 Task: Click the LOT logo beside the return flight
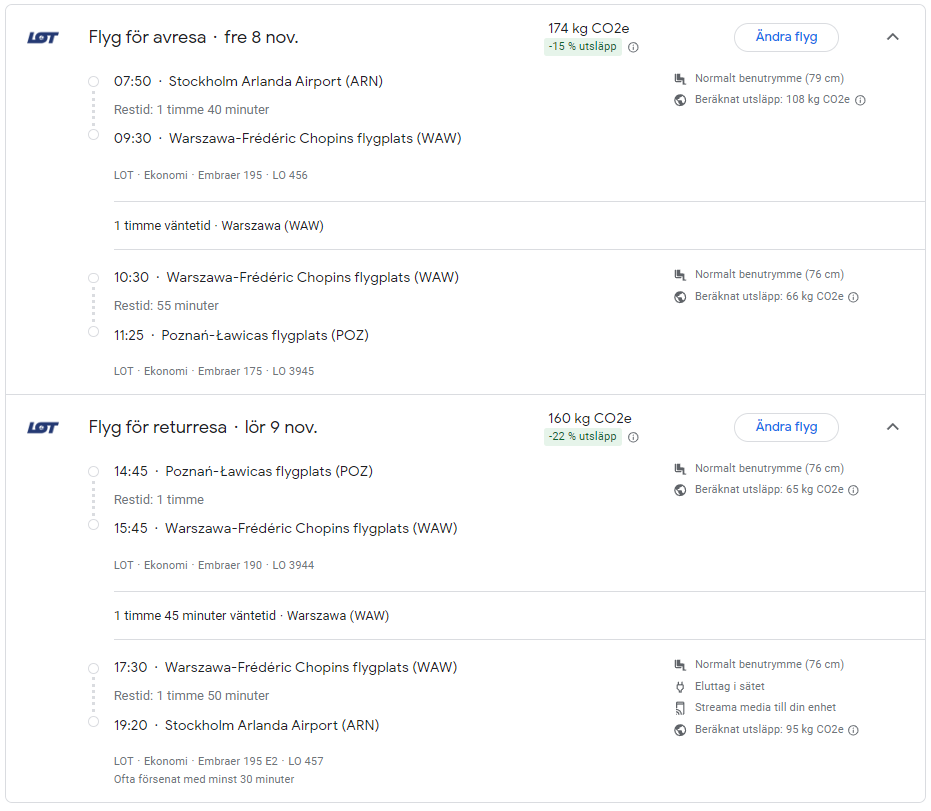43,428
